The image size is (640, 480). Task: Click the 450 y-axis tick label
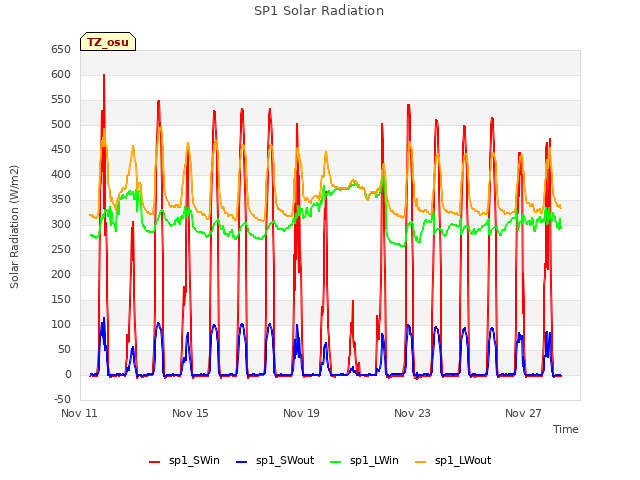(x=61, y=150)
